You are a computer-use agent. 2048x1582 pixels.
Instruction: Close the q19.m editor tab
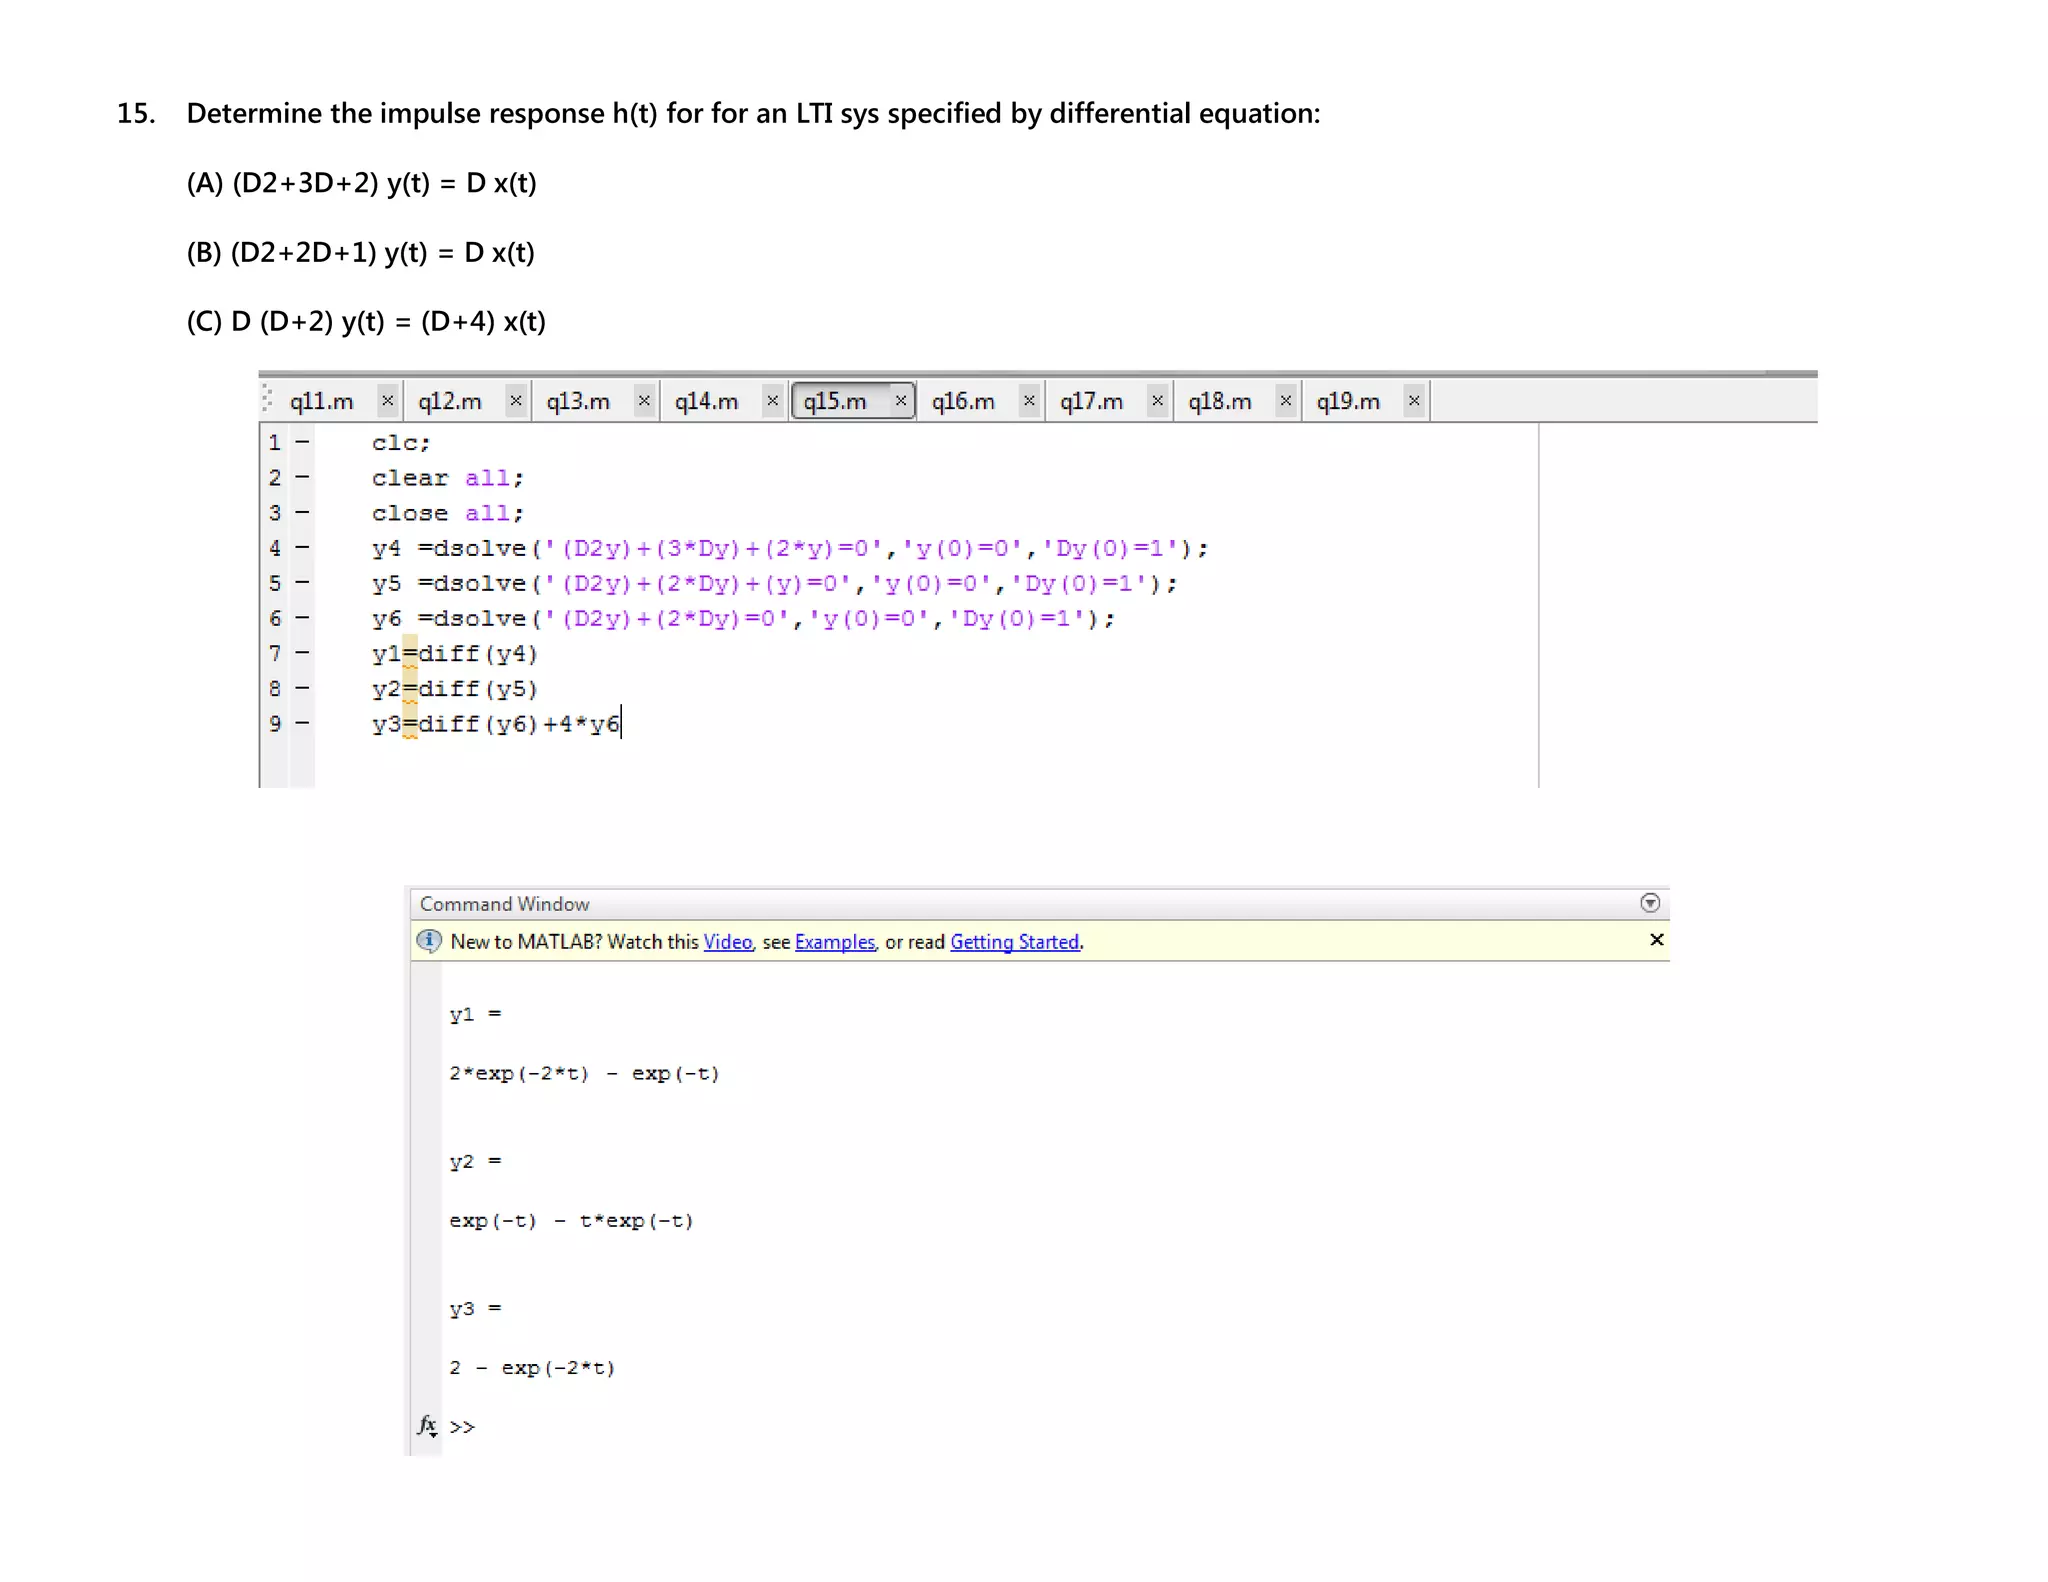click(x=1414, y=401)
